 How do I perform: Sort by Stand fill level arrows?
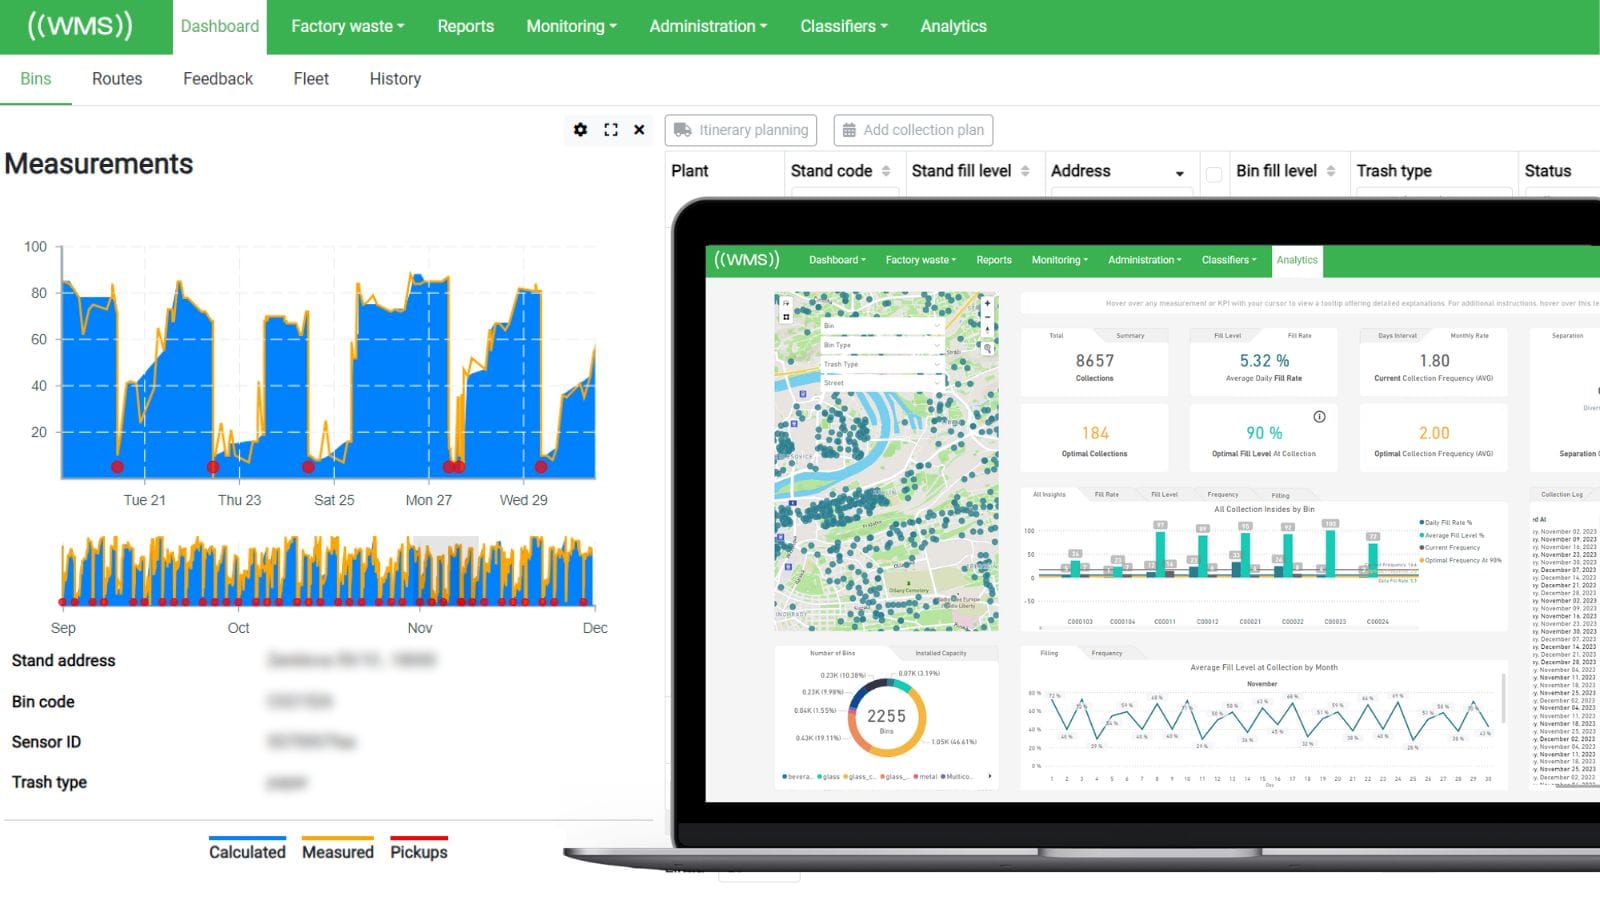coord(1025,171)
